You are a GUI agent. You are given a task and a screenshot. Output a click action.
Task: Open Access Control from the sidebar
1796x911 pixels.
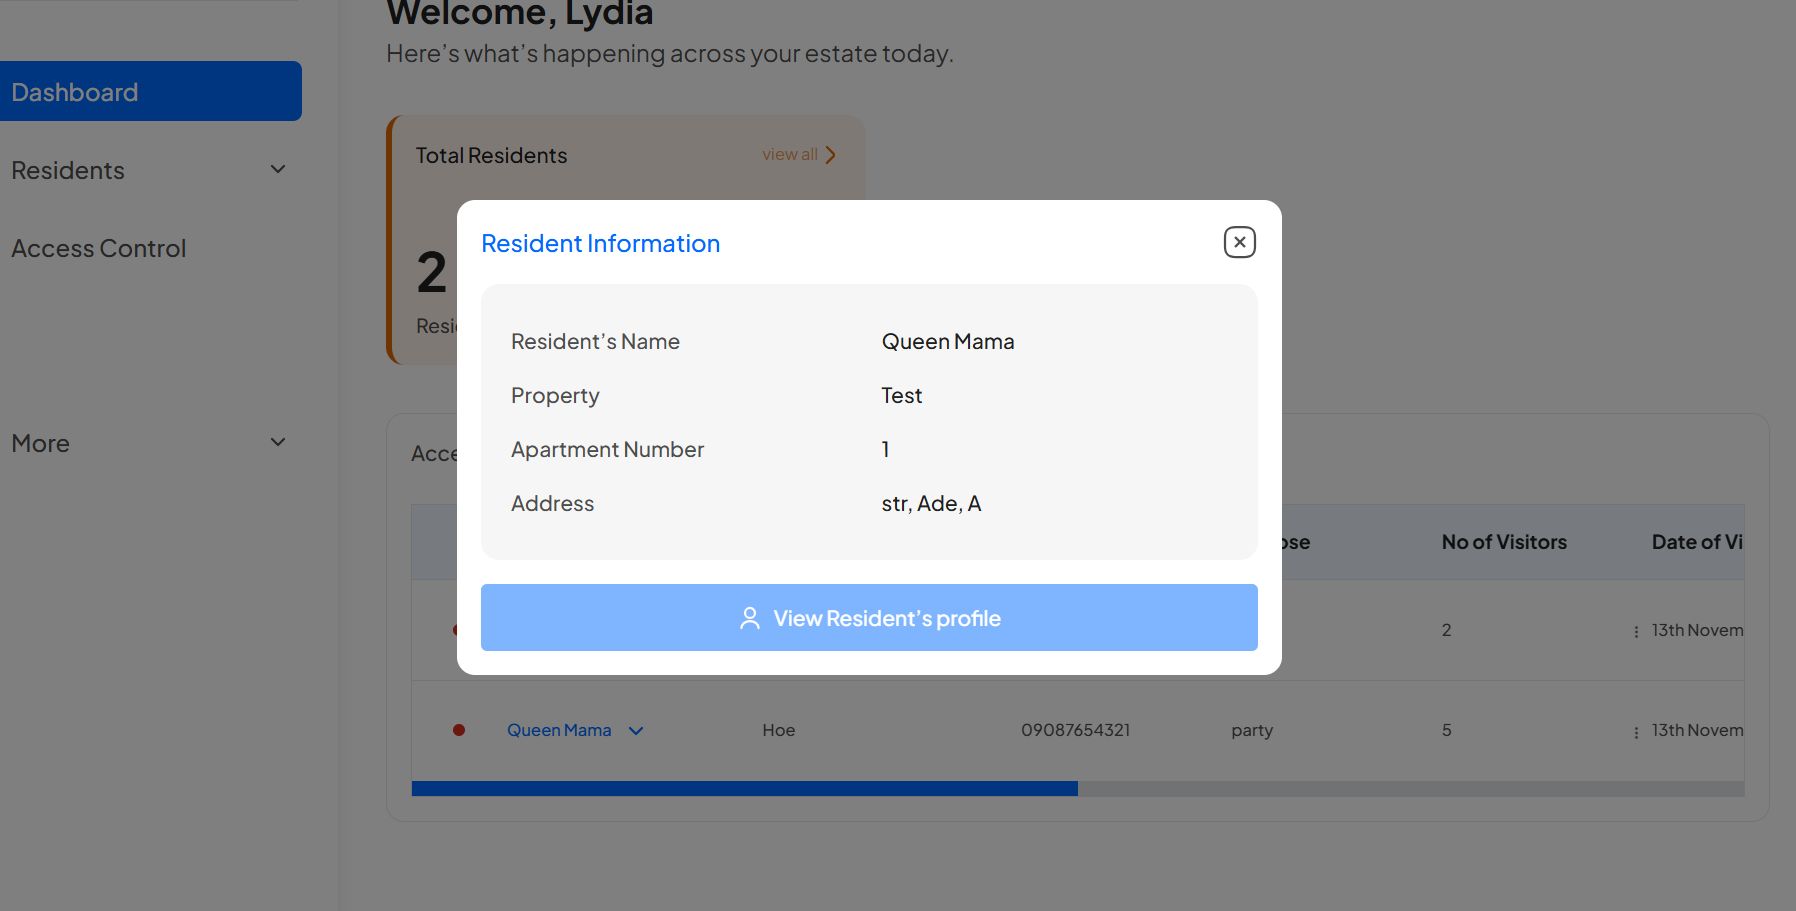coord(98,248)
